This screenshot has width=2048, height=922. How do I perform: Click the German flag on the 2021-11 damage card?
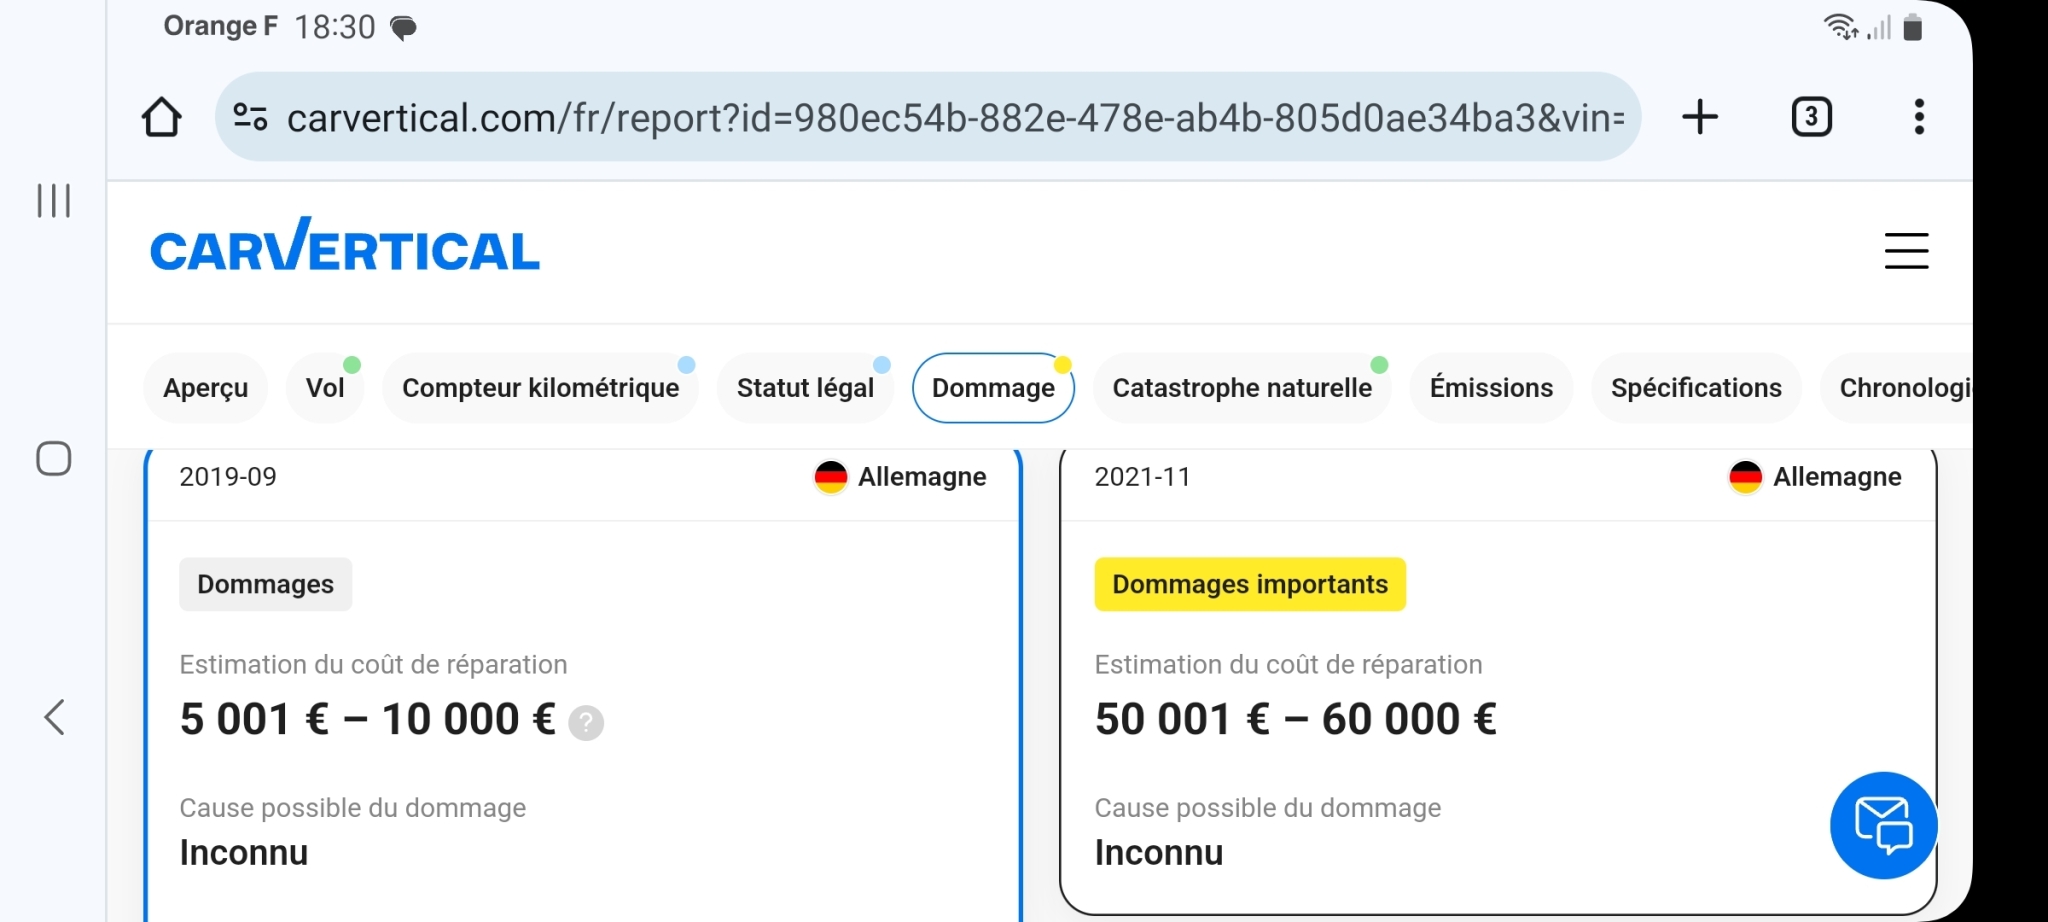point(1745,477)
